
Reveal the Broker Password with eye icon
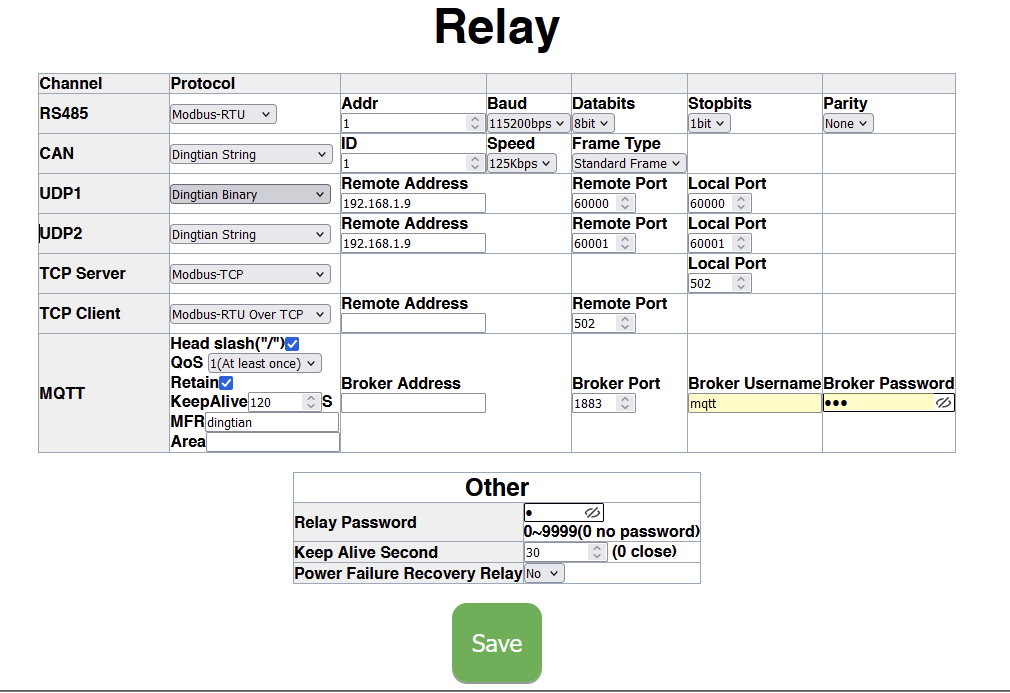click(x=943, y=403)
